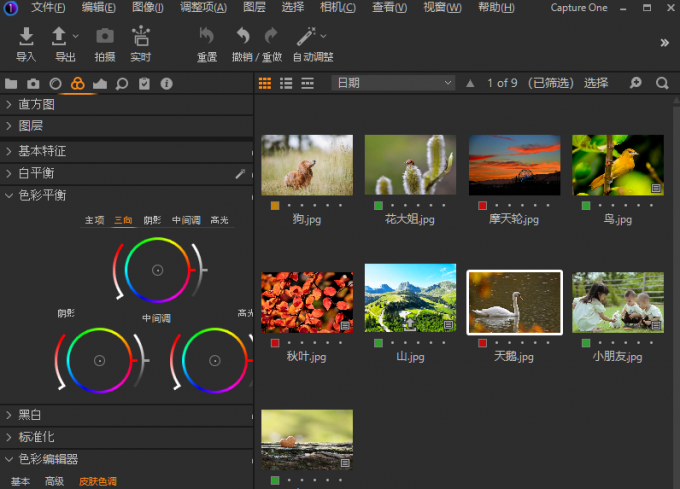Click the red color tag under 天鹅.jpg

(482, 343)
